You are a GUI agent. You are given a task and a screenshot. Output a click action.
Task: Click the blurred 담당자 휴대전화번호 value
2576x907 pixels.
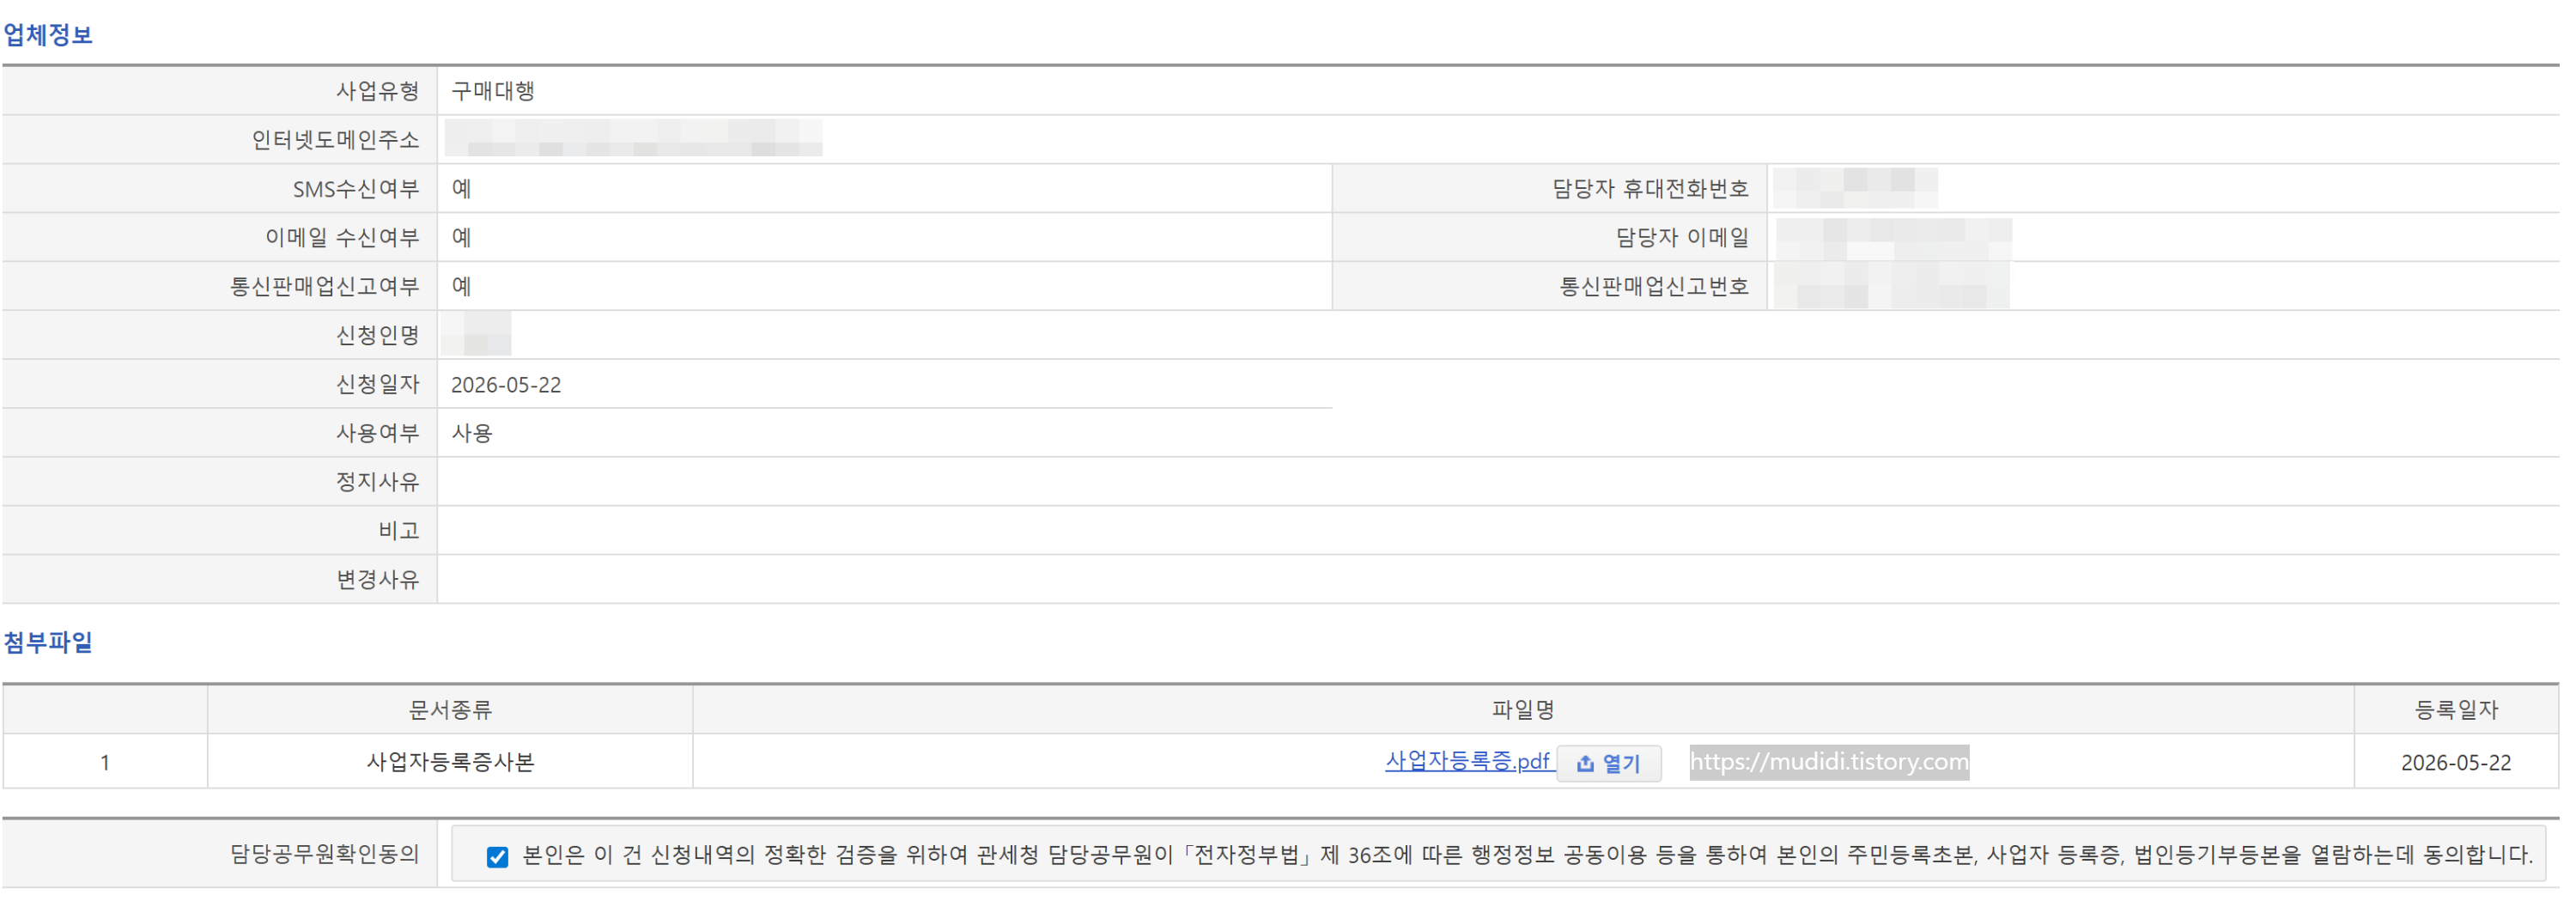pos(1855,188)
